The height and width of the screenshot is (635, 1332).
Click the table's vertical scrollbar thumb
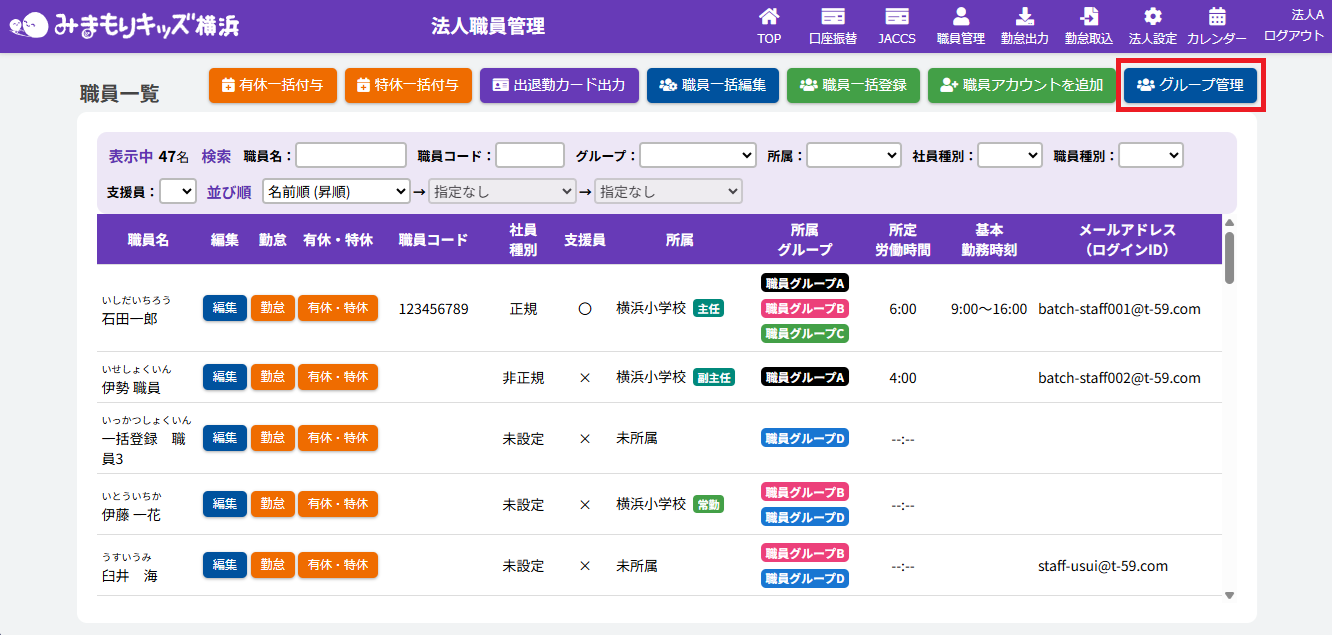pyautogui.click(x=1229, y=258)
